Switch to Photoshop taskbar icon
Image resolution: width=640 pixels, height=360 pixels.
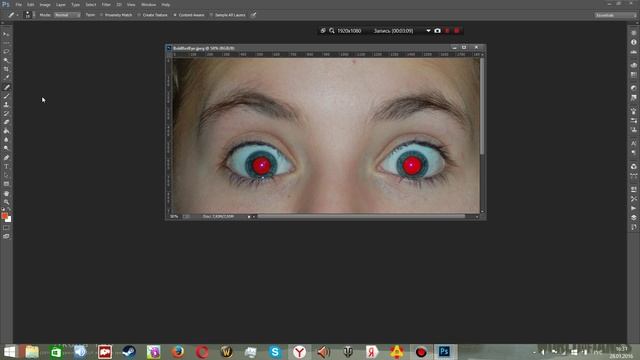444,352
